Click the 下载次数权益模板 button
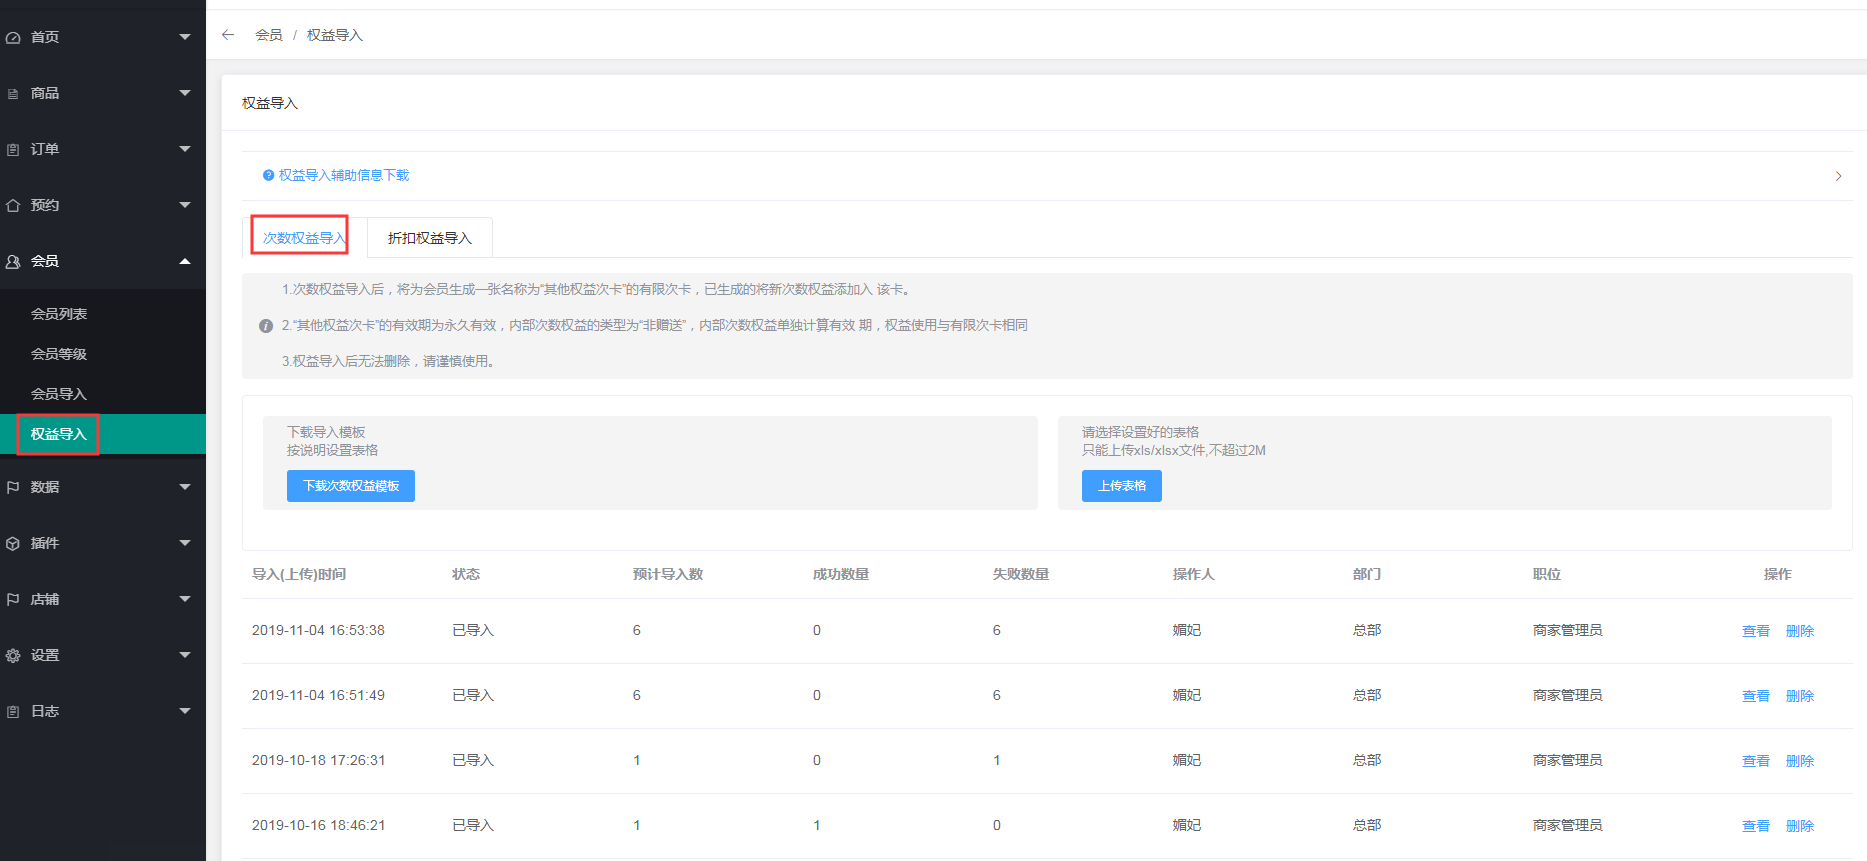Screen dimensions: 1867x861 tap(351, 486)
